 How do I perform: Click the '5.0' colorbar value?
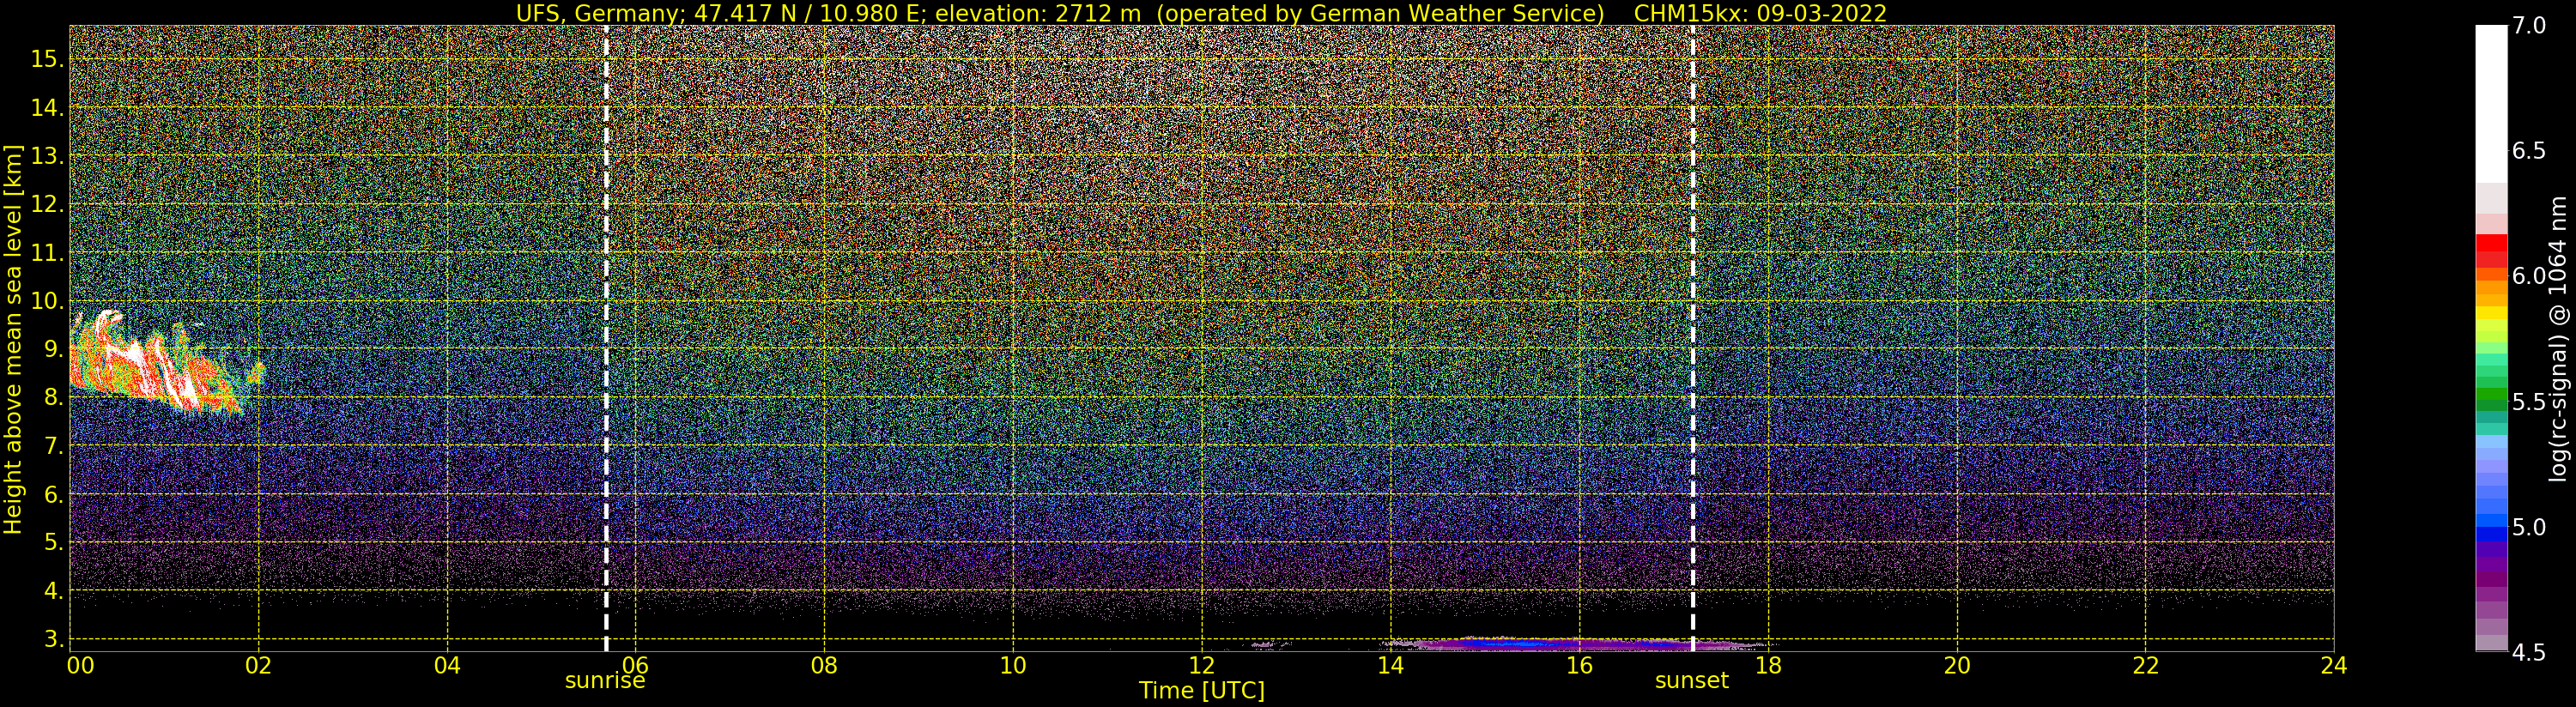tap(2529, 527)
